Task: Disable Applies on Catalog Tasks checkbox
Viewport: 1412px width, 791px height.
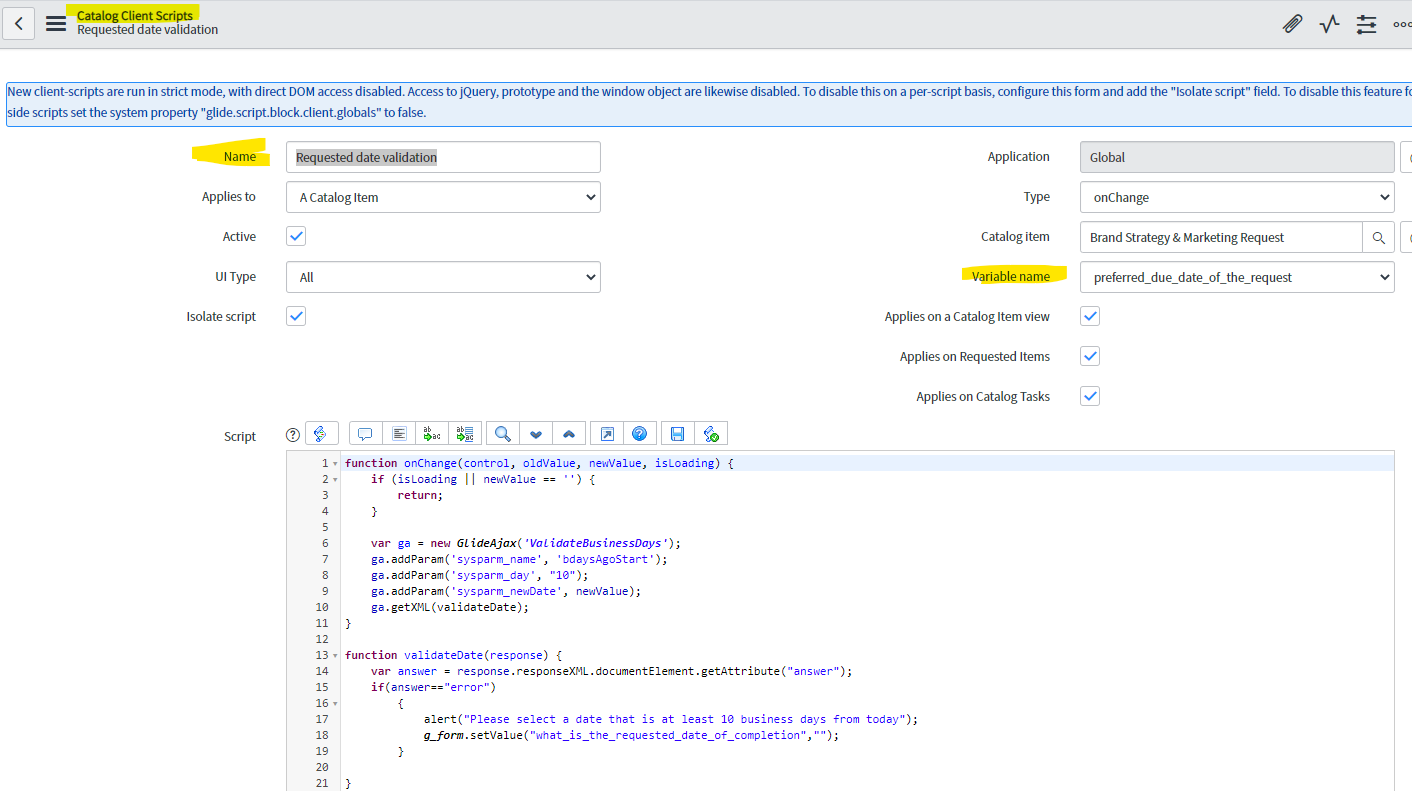Action: coord(1090,396)
